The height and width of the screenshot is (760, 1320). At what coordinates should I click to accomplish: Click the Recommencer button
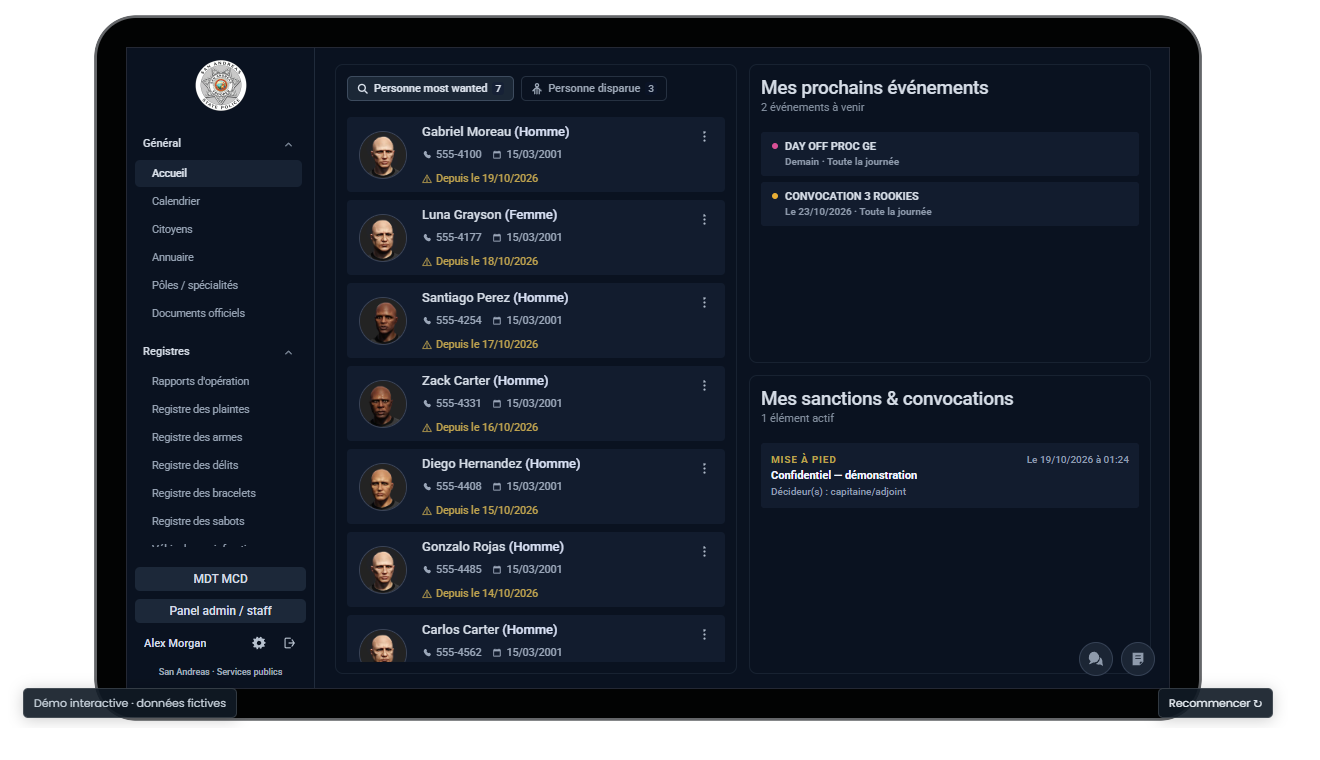pos(1215,703)
